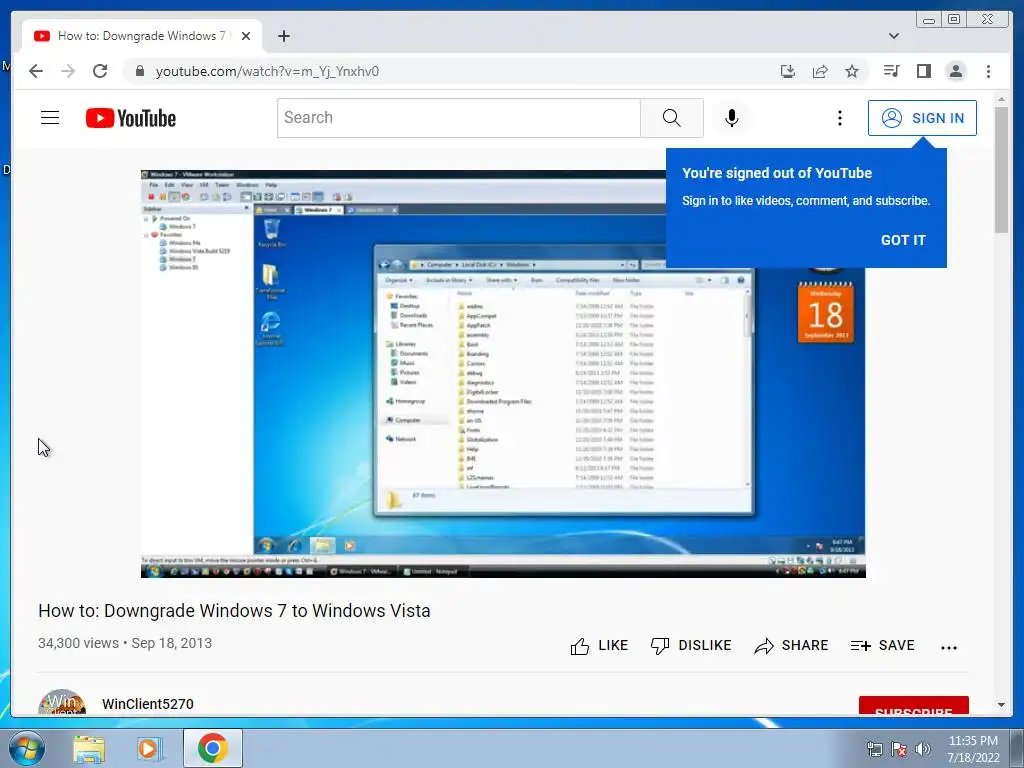Click the Chrome taskbar button

tap(213, 748)
